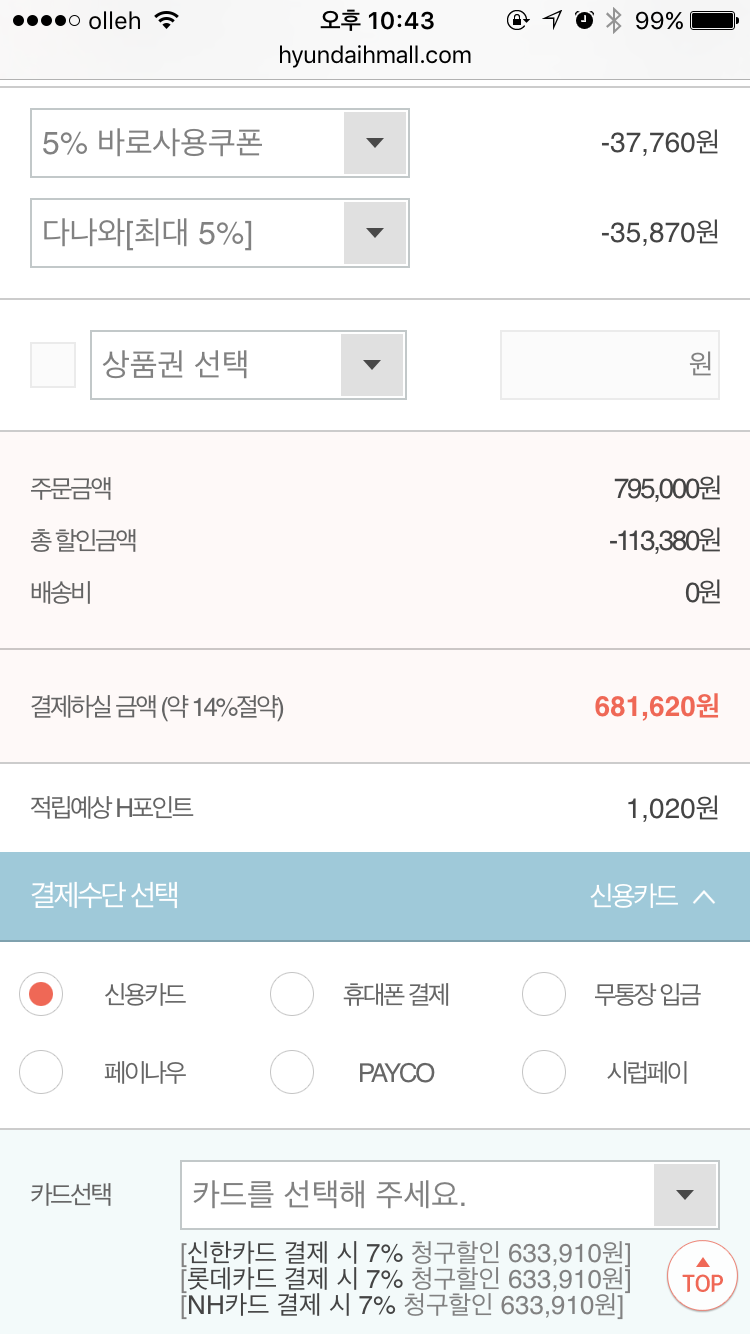Tap the TOP scroll-to-top icon
The image size is (750, 1334).
pyautogui.click(x=702, y=1274)
